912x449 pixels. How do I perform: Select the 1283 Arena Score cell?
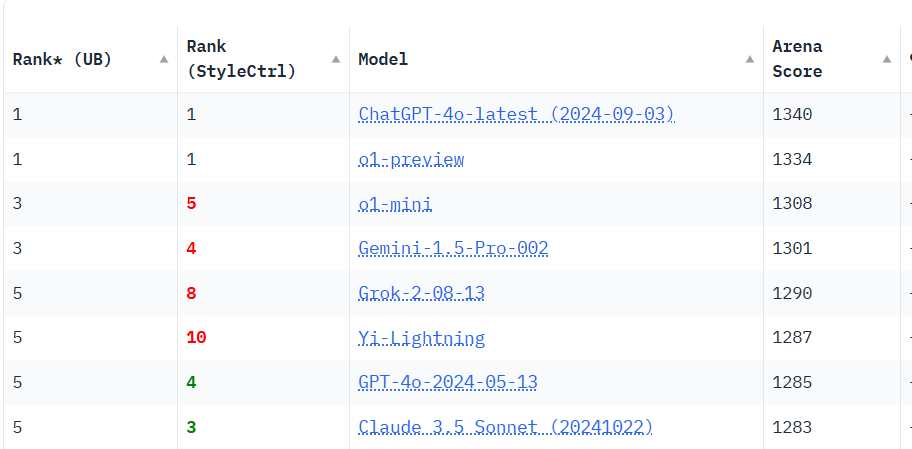[792, 427]
